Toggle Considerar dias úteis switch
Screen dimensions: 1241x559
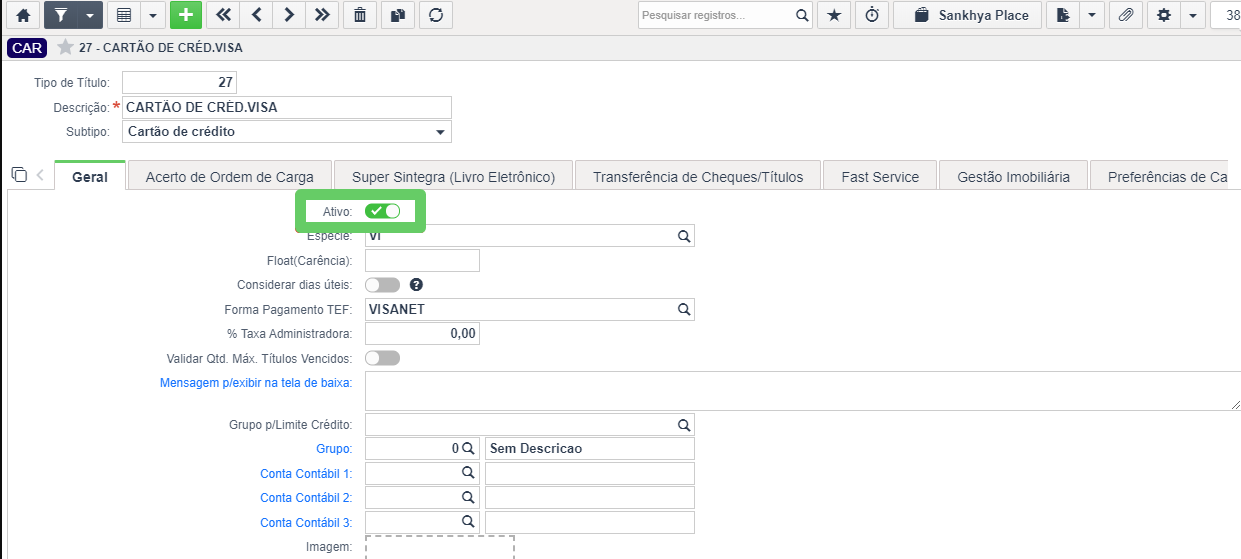pos(382,285)
